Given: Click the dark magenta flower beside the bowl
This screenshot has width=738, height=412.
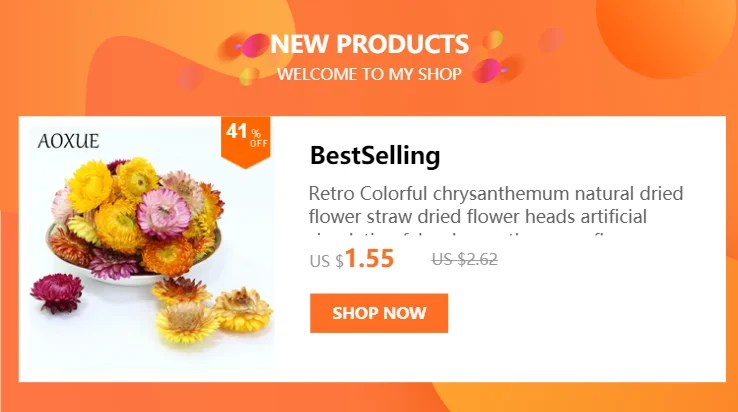Looking at the screenshot, I should click(x=57, y=293).
